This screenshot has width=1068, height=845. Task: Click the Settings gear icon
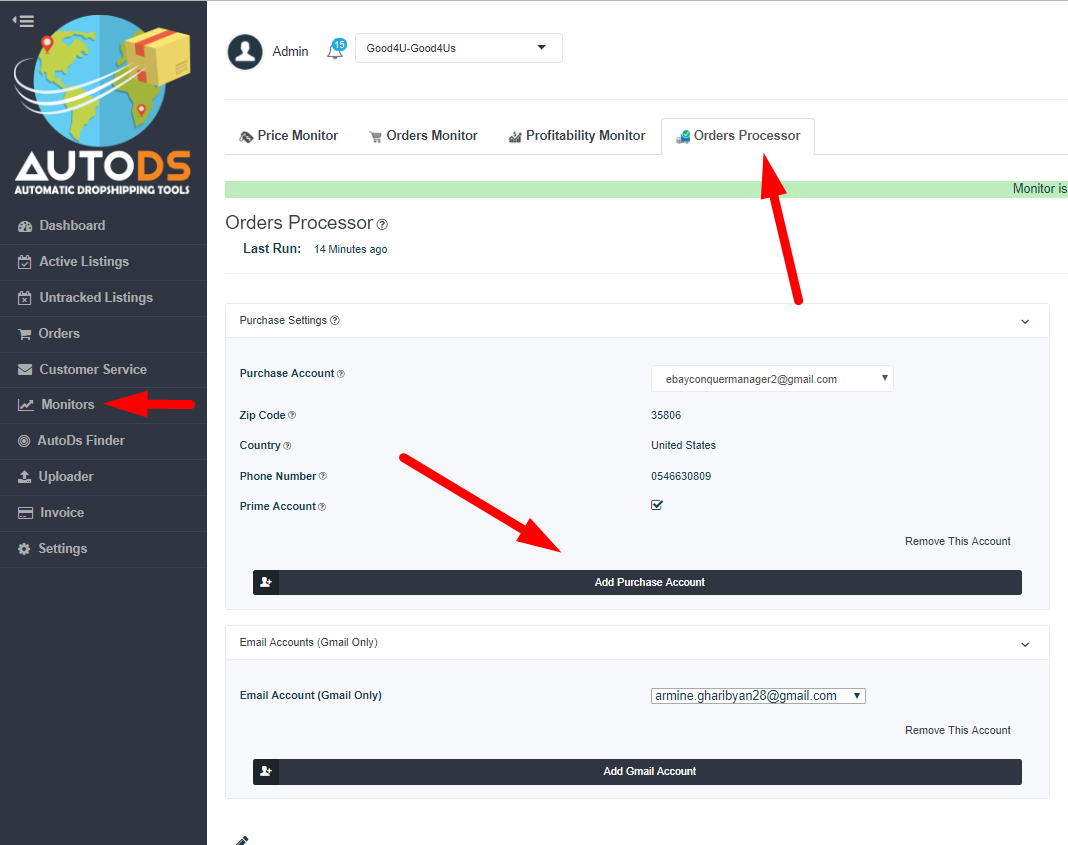pyautogui.click(x=24, y=549)
